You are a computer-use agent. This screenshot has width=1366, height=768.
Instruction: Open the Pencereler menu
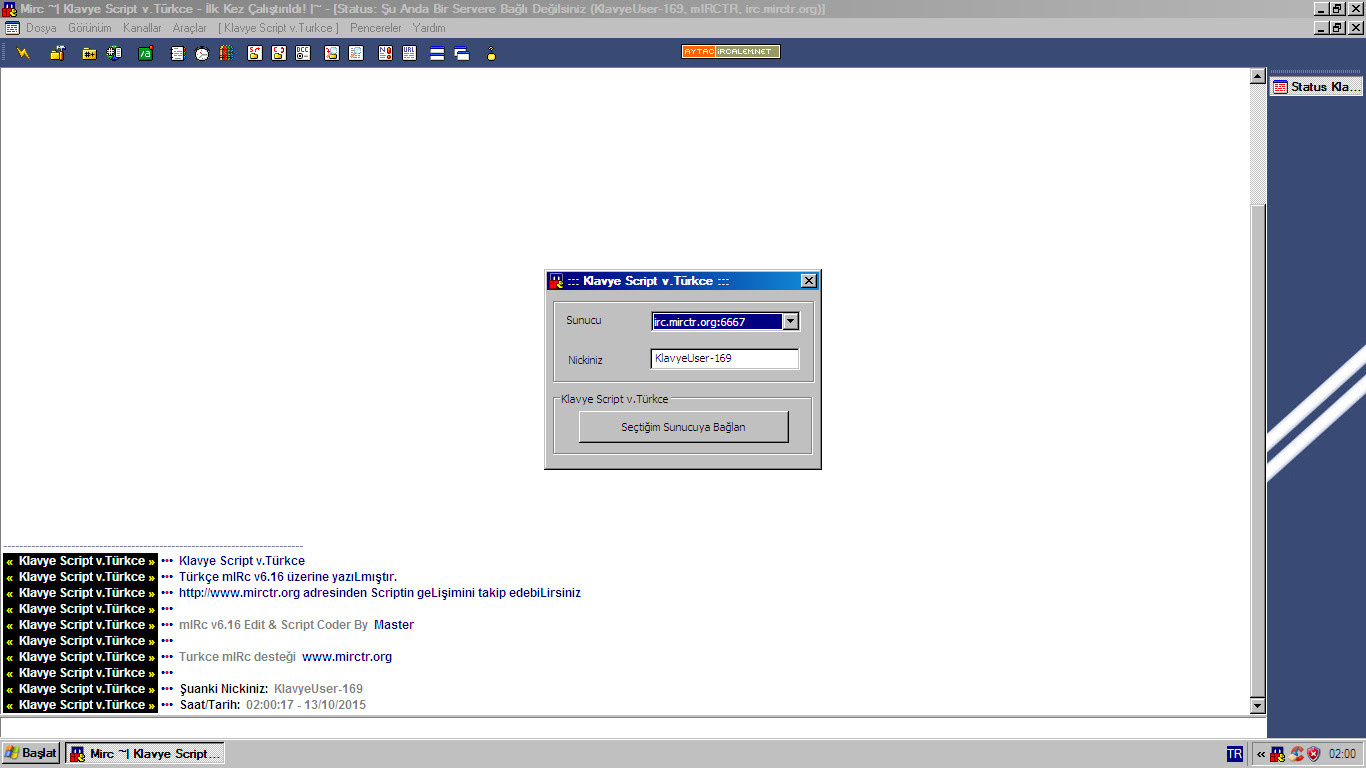pyautogui.click(x=376, y=28)
